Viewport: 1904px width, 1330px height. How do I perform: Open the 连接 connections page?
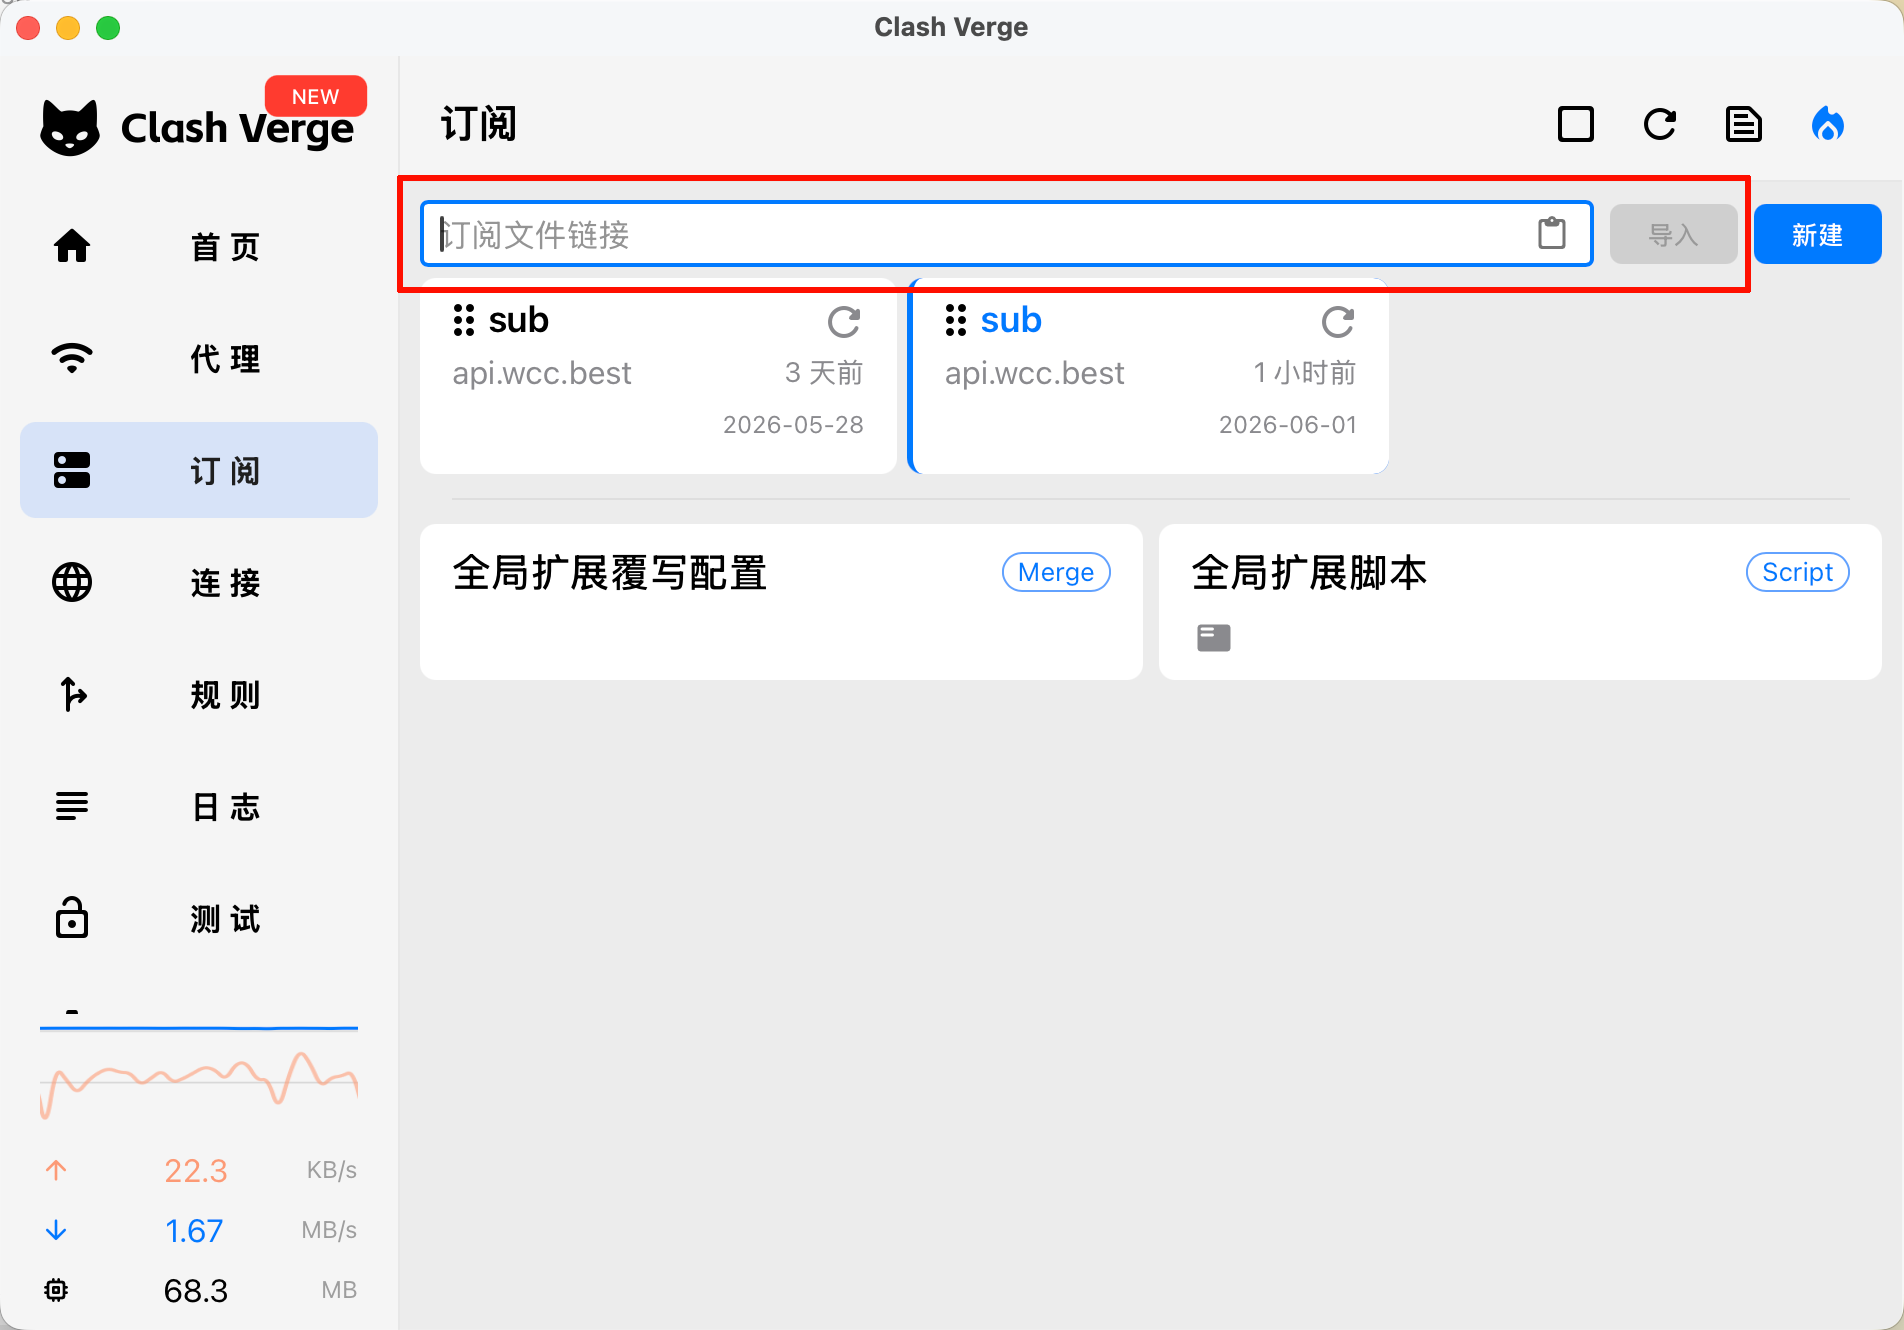pyautogui.click(x=199, y=582)
